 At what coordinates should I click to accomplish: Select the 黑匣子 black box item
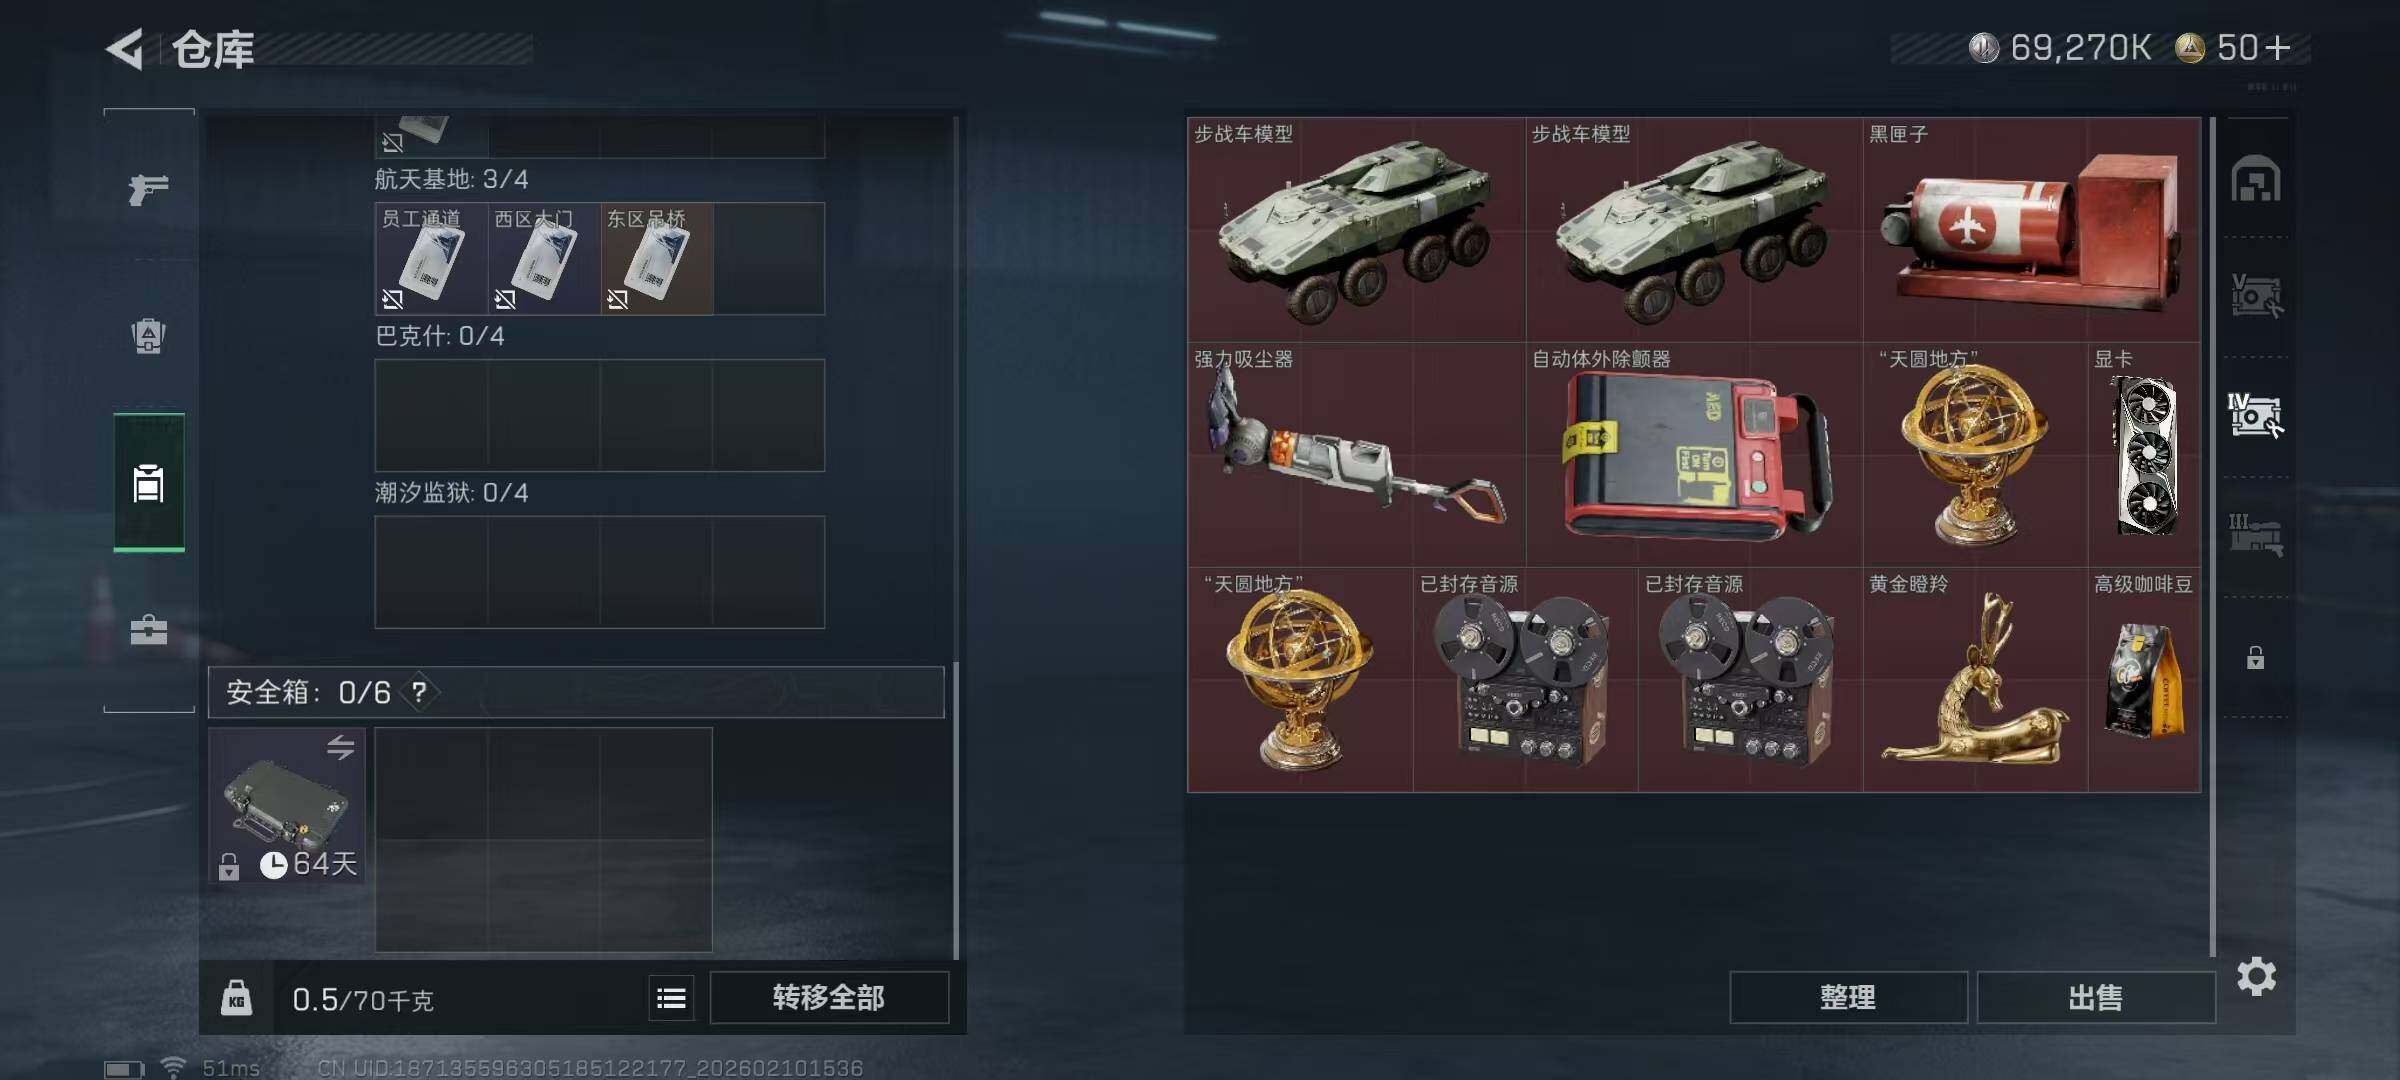tap(2032, 230)
